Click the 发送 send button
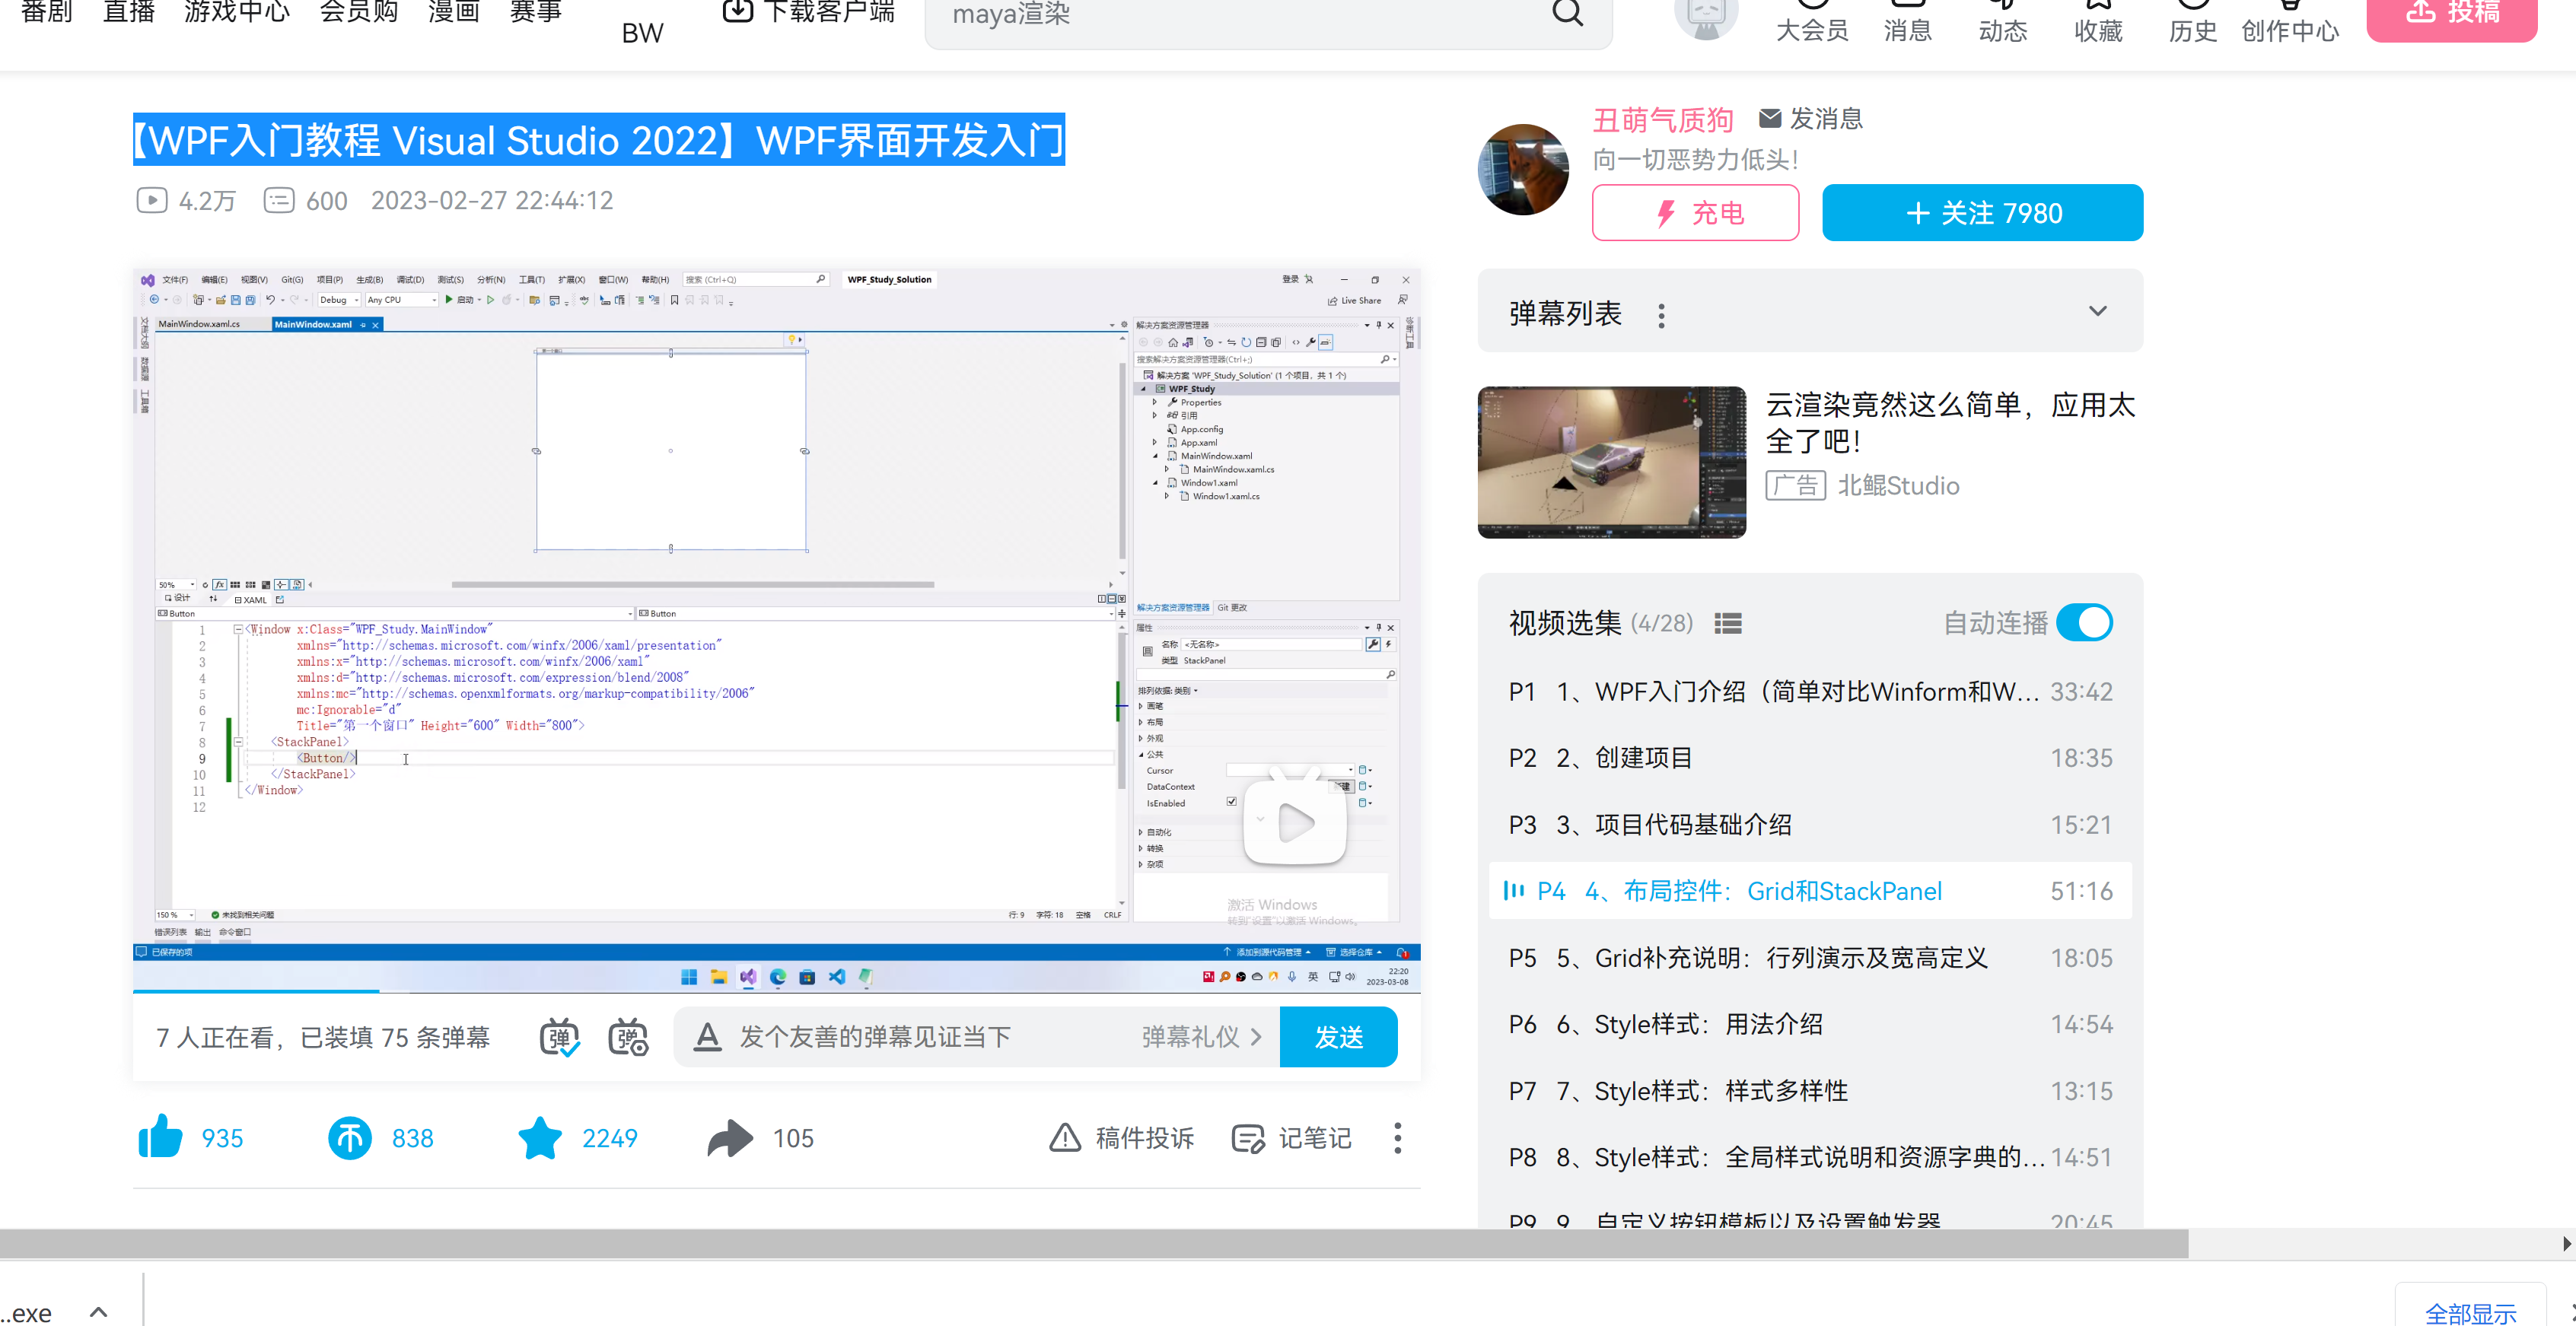The height and width of the screenshot is (1326, 2576). pyautogui.click(x=1338, y=1037)
